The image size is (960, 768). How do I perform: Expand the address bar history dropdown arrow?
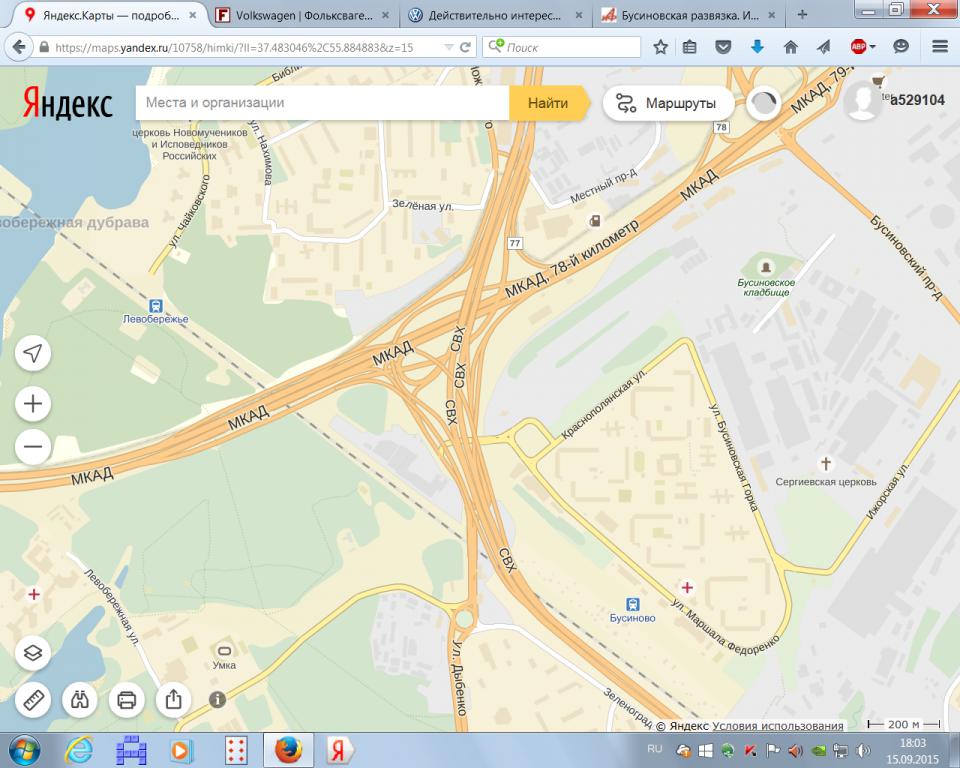(x=449, y=47)
